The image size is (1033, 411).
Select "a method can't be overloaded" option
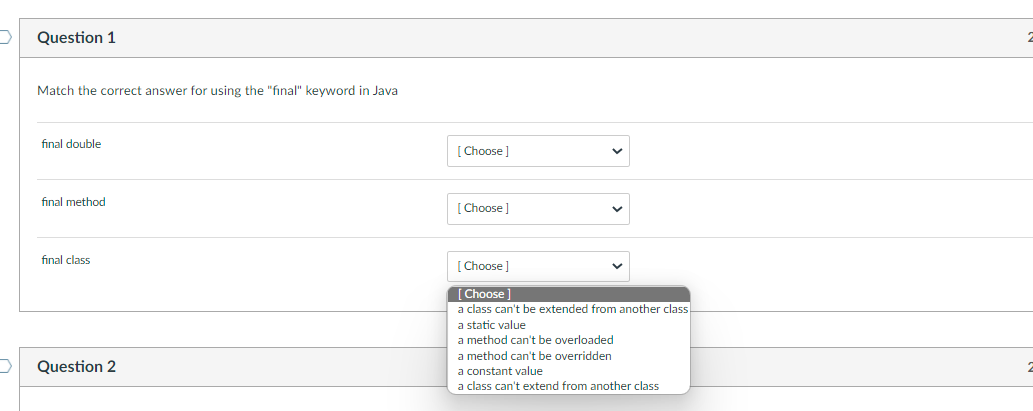pos(535,340)
